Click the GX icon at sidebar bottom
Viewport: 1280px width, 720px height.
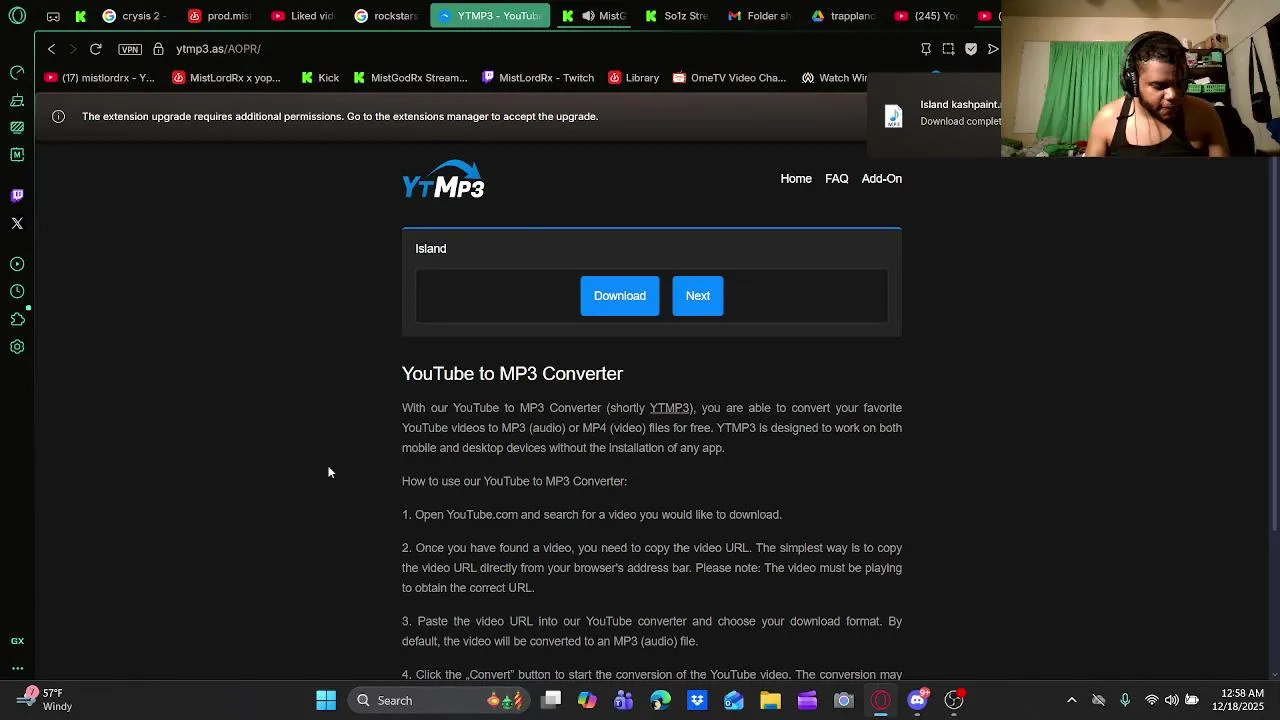pyautogui.click(x=17, y=641)
